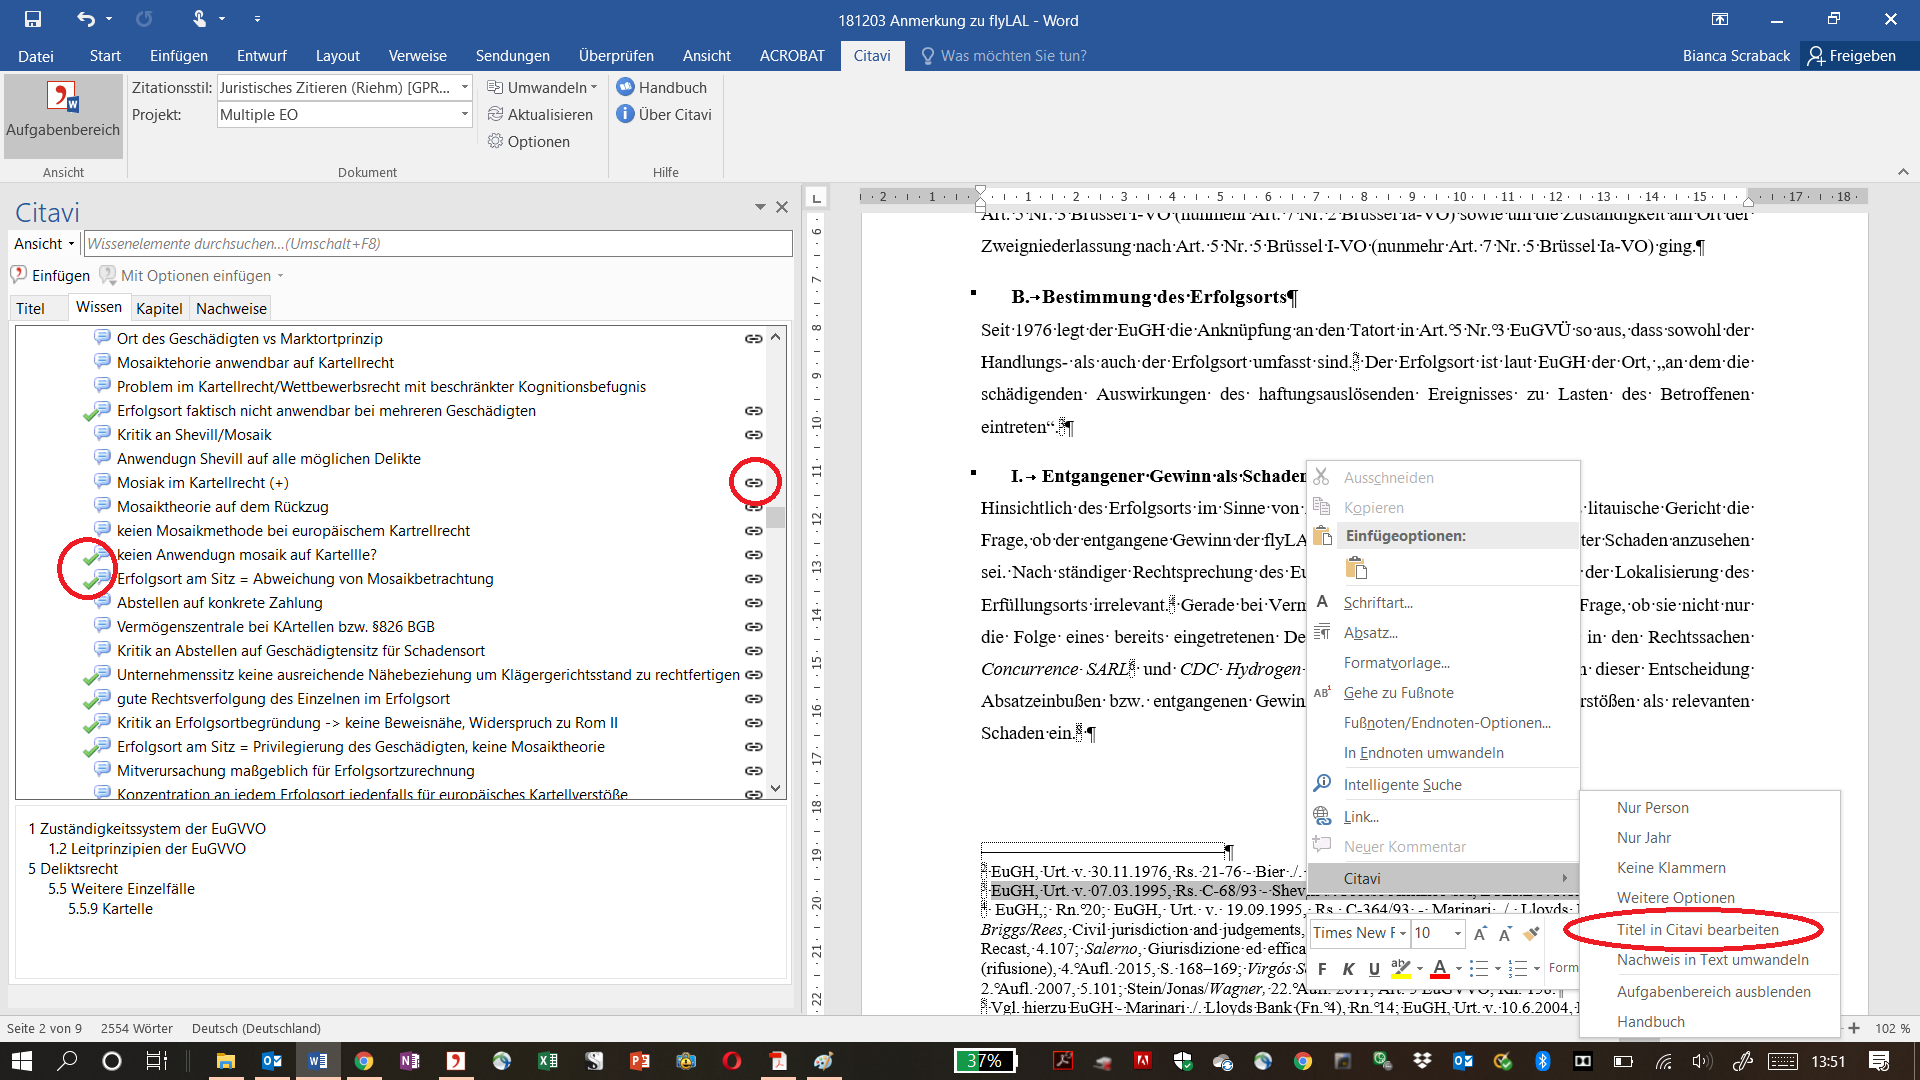Click Aktualisieren refresh icon
Viewport: 1920px width, 1080px height.
pyautogui.click(x=495, y=114)
